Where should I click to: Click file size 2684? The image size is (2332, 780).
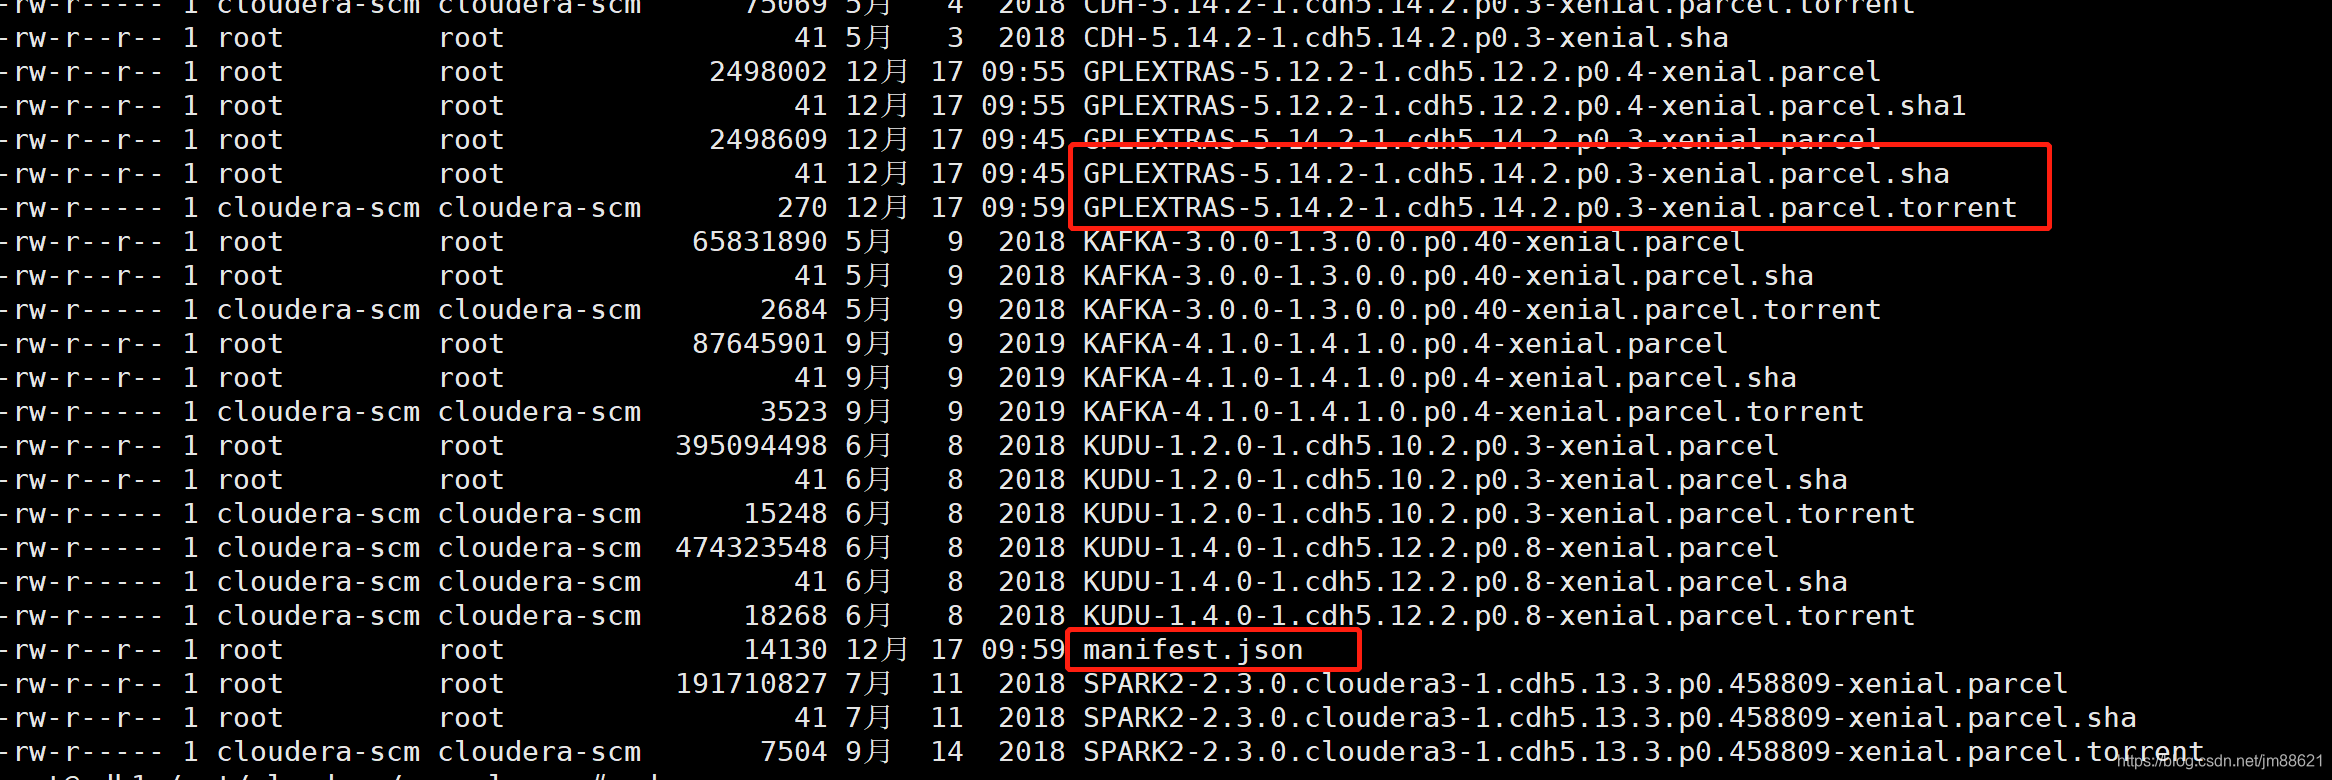coord(794,310)
